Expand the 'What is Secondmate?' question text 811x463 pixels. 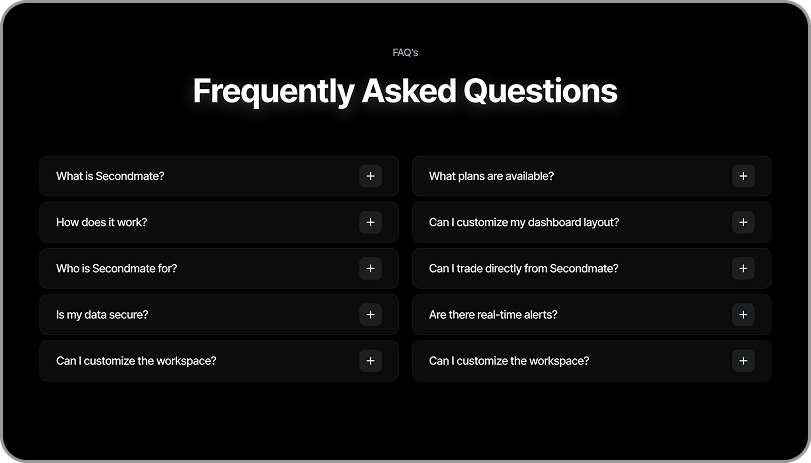[110, 176]
